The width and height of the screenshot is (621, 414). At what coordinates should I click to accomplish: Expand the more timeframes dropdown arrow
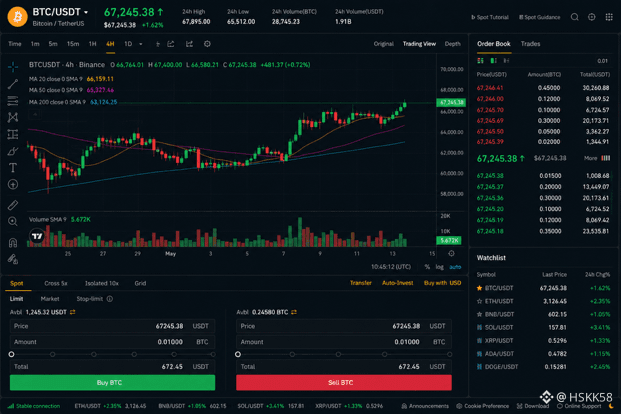pyautogui.click(x=141, y=44)
